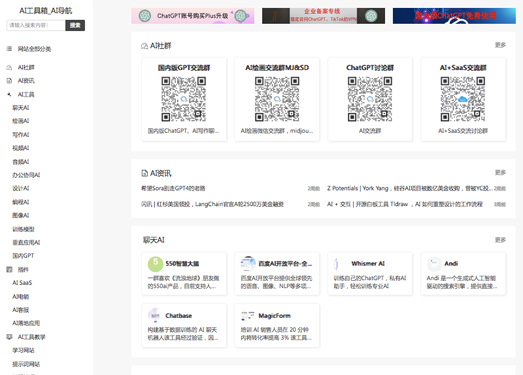This screenshot has height=375, width=523.
Task: Open the AI+SaaS交流群 QR code
Action: [x=463, y=99]
